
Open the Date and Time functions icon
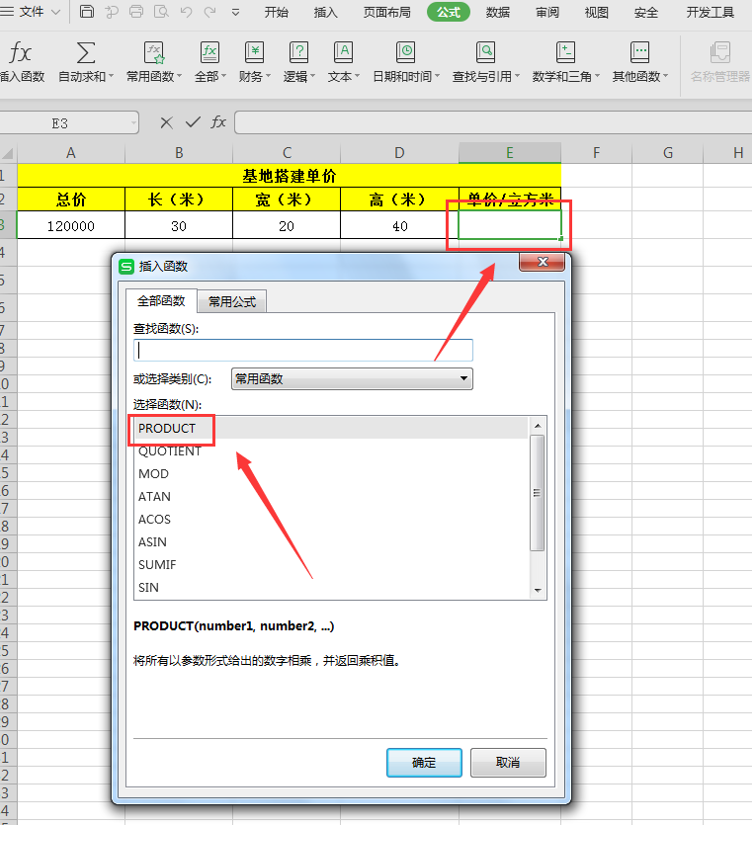pyautogui.click(x=405, y=53)
